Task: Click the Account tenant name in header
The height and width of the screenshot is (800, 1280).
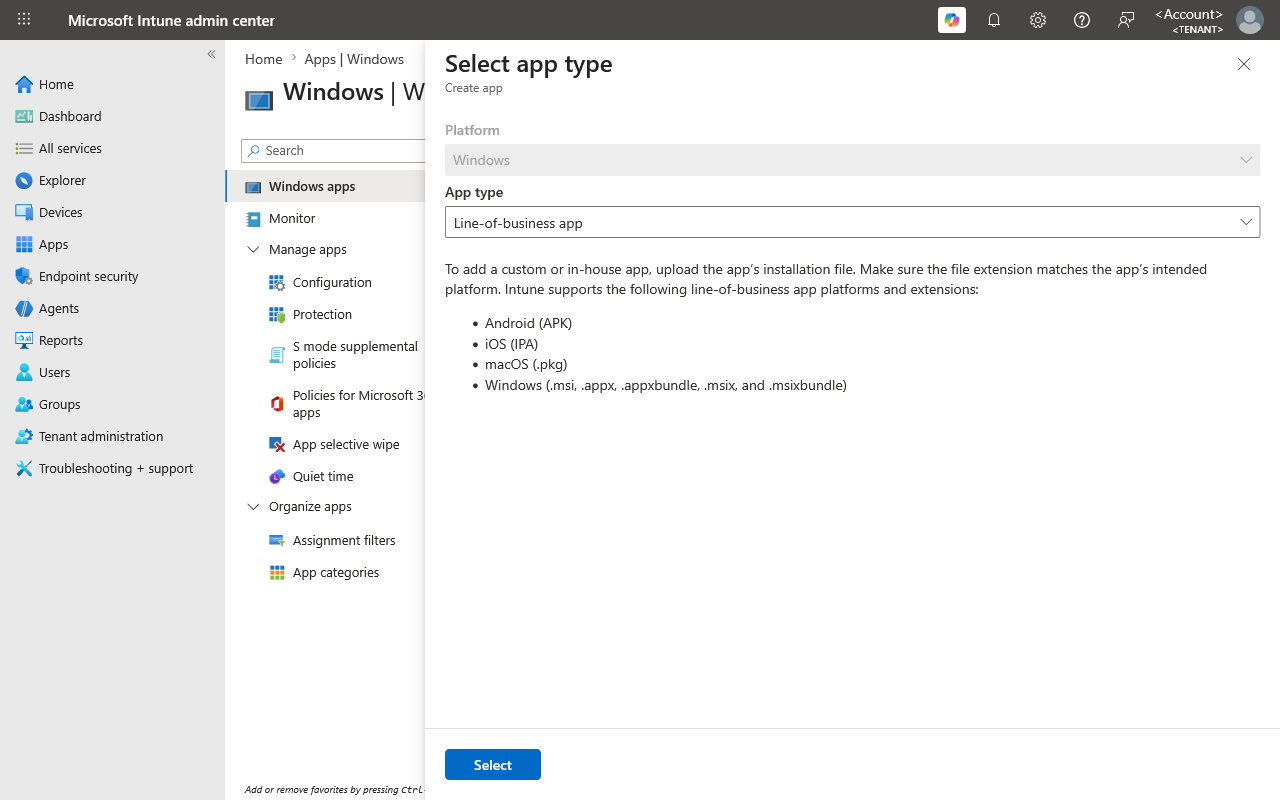Action: coord(1189,20)
